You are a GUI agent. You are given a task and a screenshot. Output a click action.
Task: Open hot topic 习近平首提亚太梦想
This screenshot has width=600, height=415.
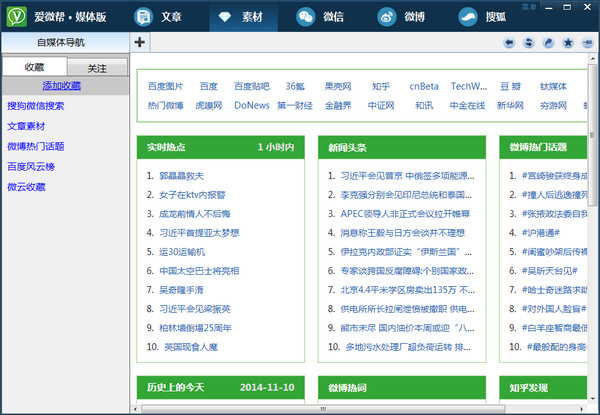click(199, 233)
